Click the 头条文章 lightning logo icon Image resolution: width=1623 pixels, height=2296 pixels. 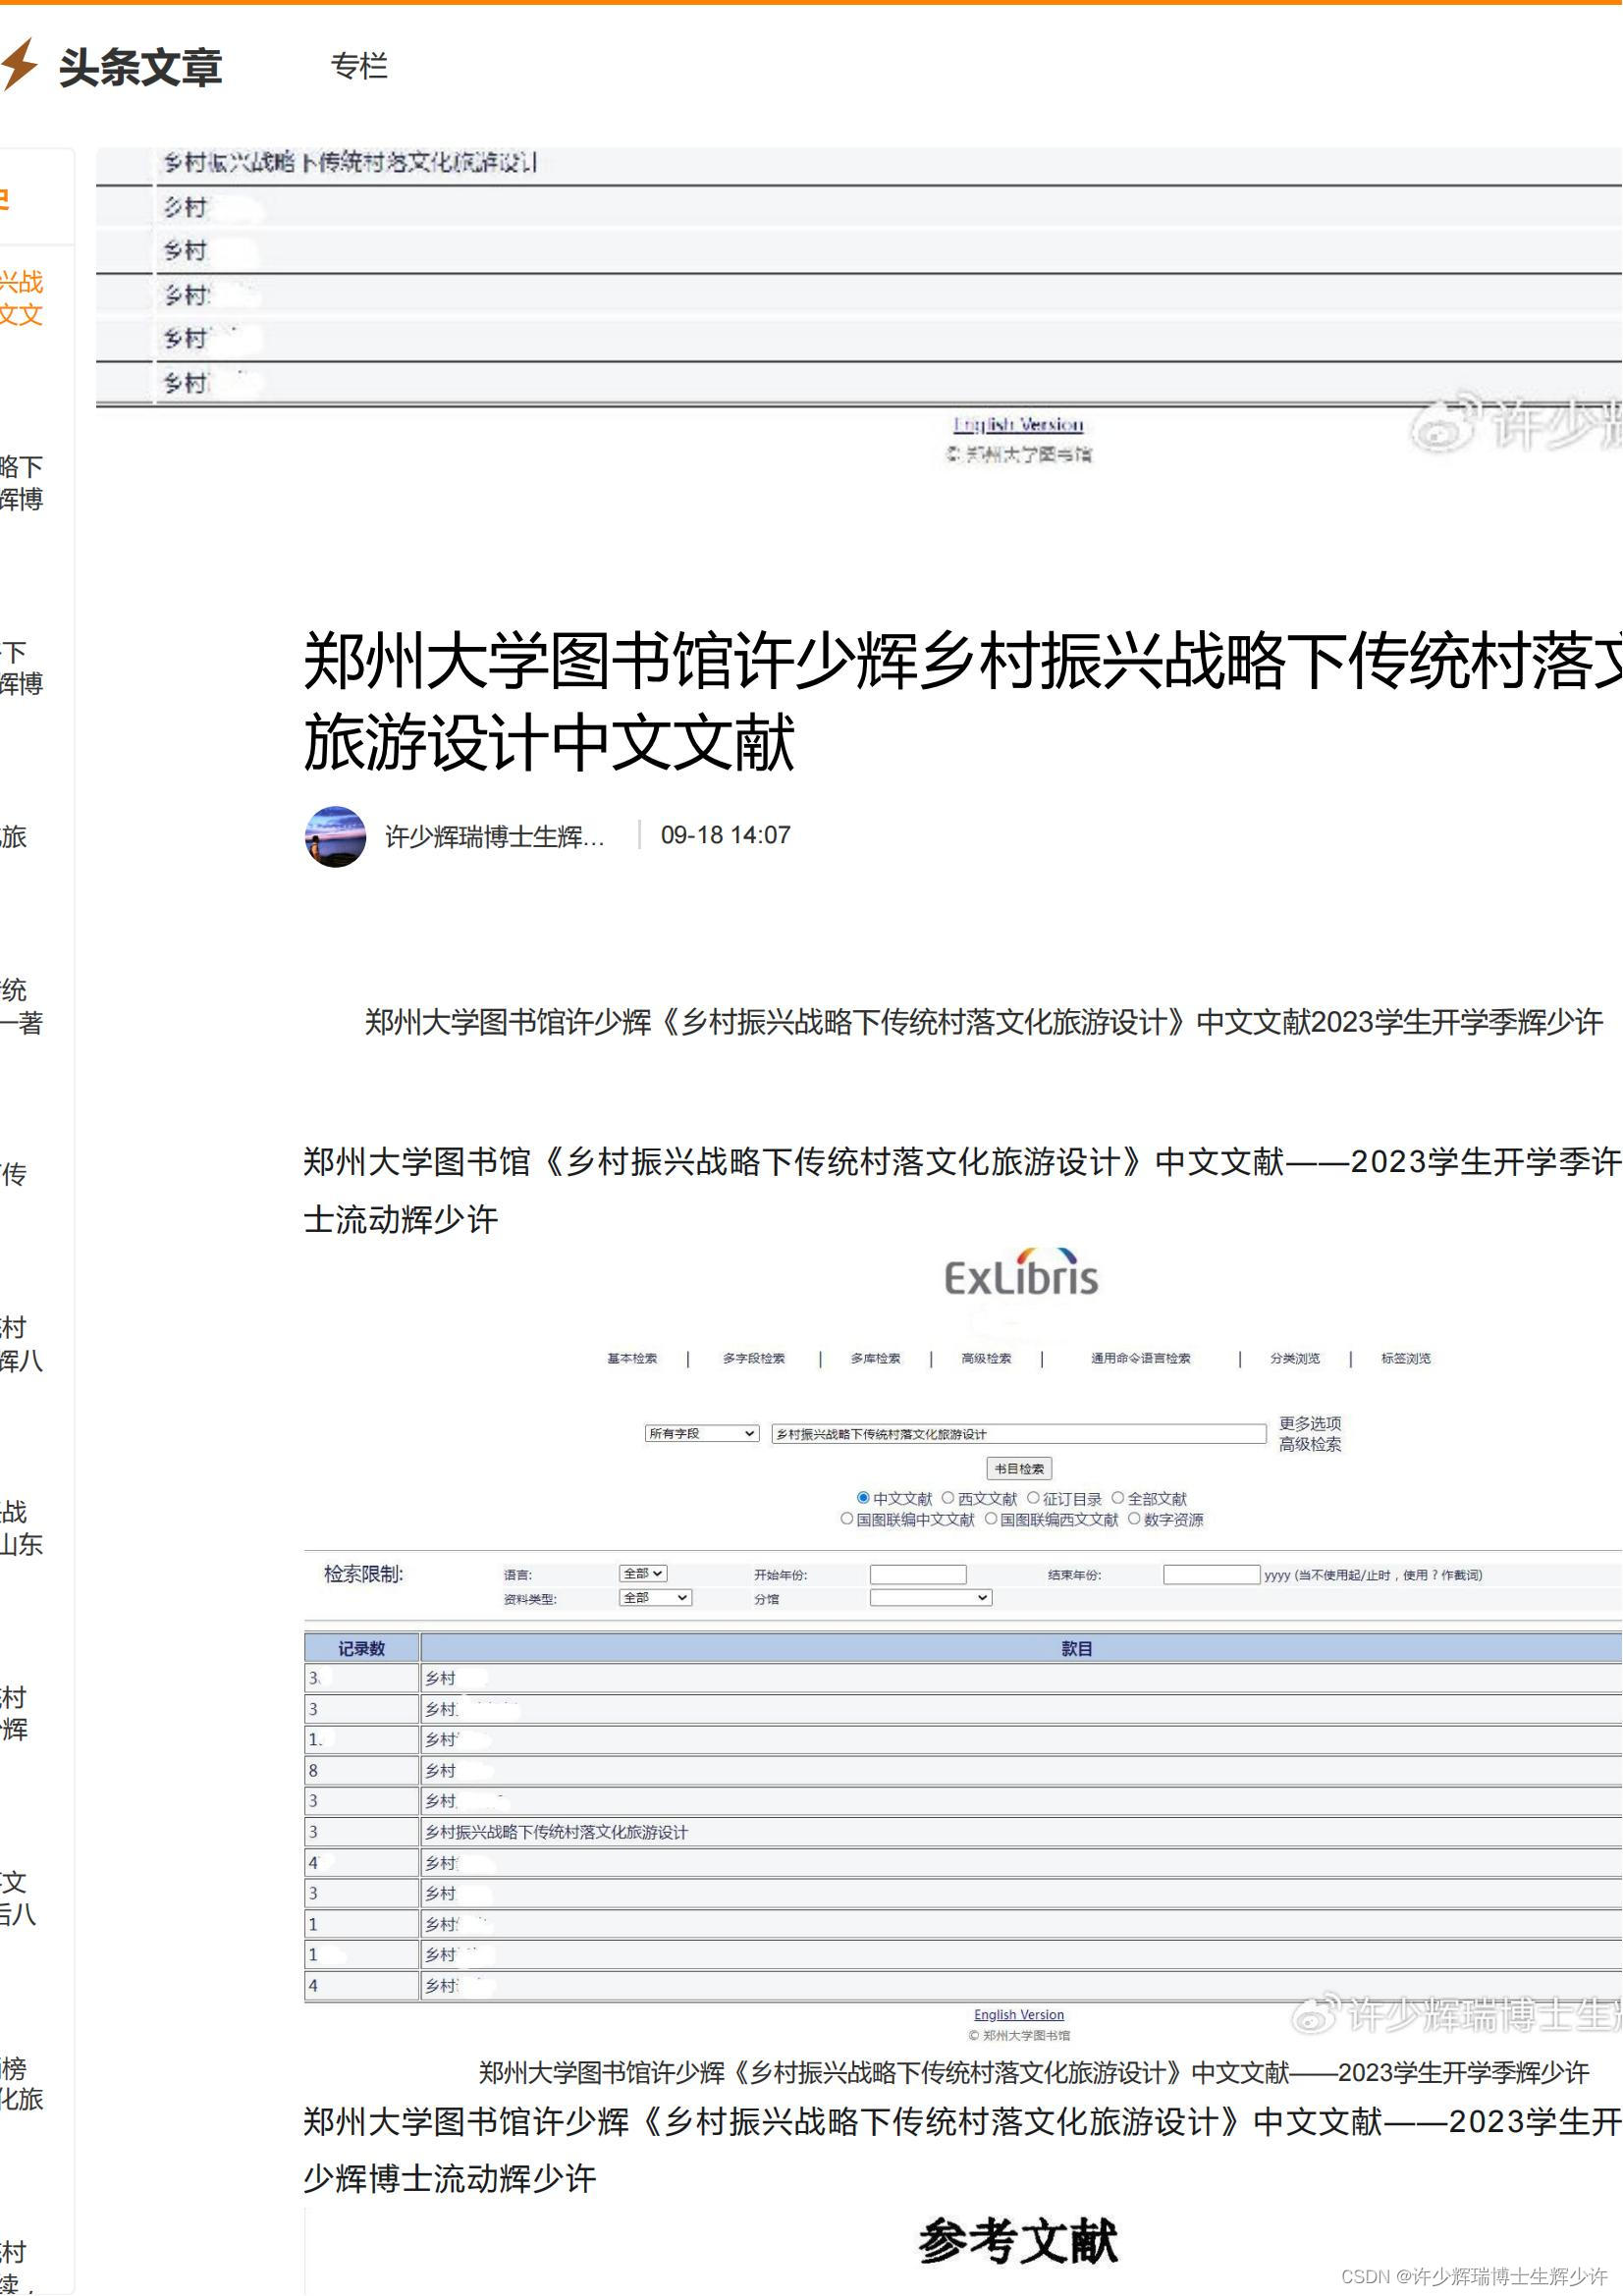pos(18,66)
